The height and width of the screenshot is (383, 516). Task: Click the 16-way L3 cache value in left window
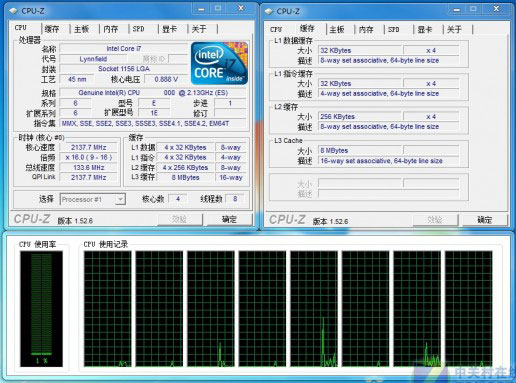point(231,177)
